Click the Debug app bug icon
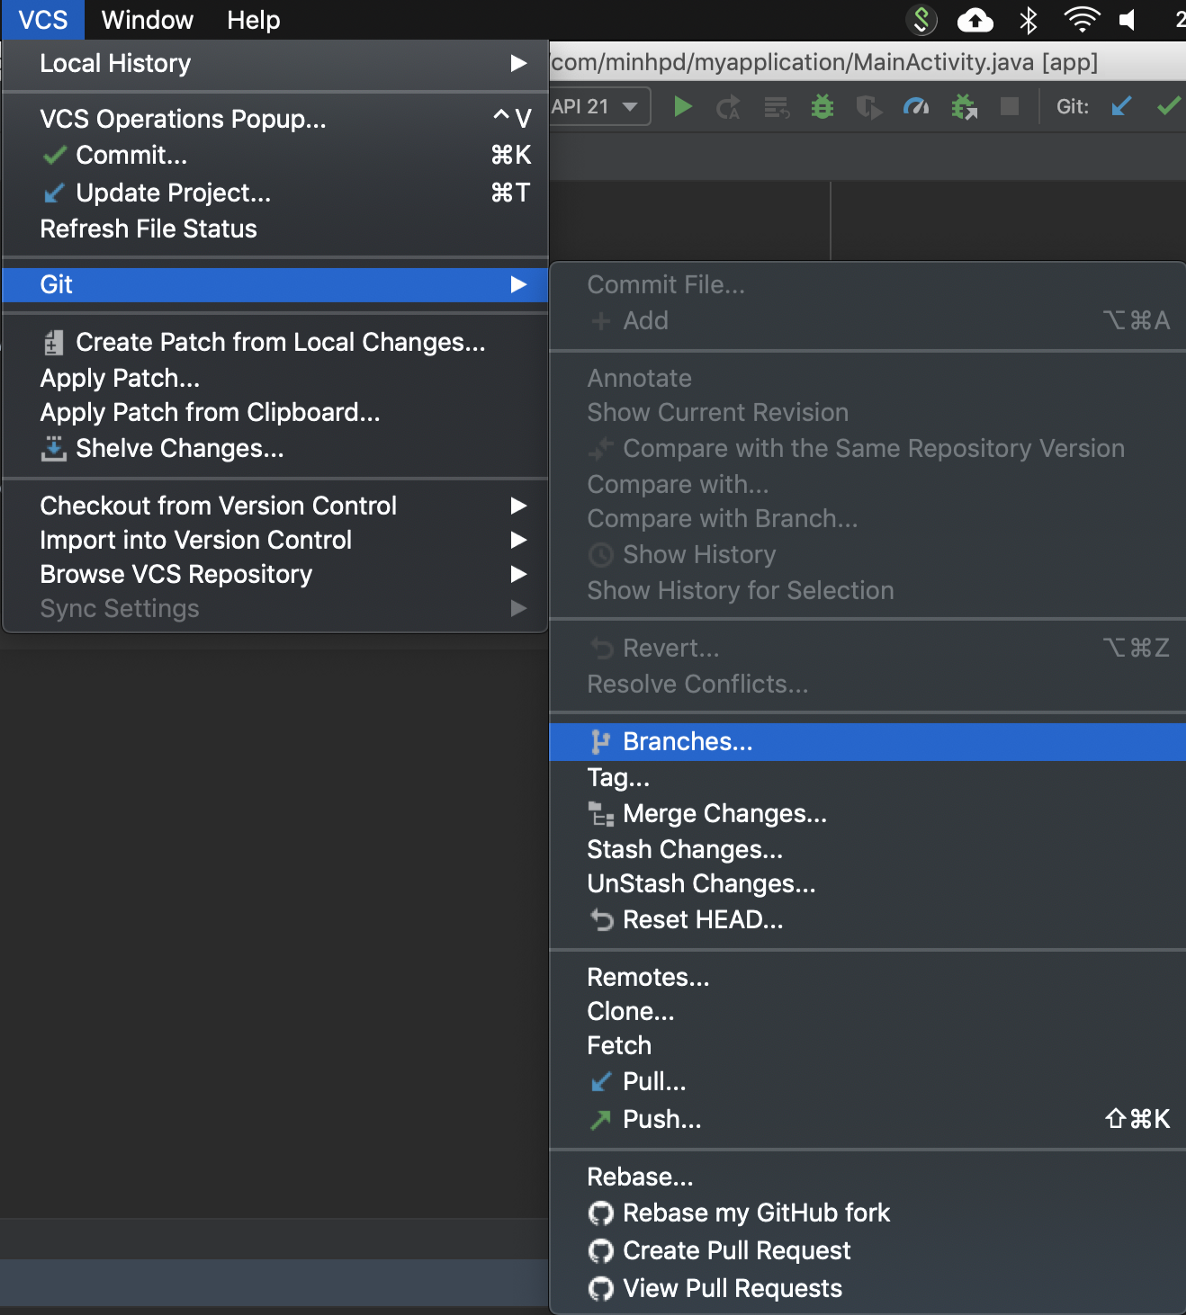Viewport: 1186px width, 1315px height. coord(822,107)
